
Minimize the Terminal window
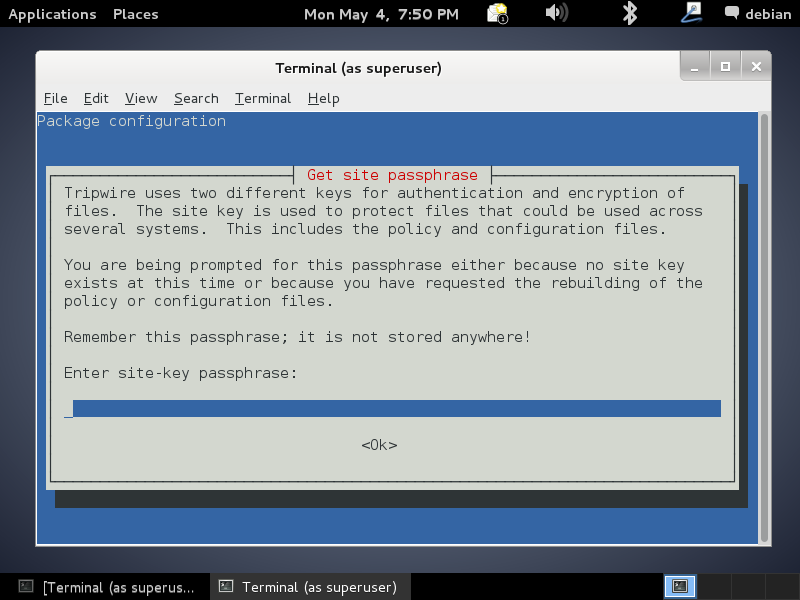pos(694,67)
